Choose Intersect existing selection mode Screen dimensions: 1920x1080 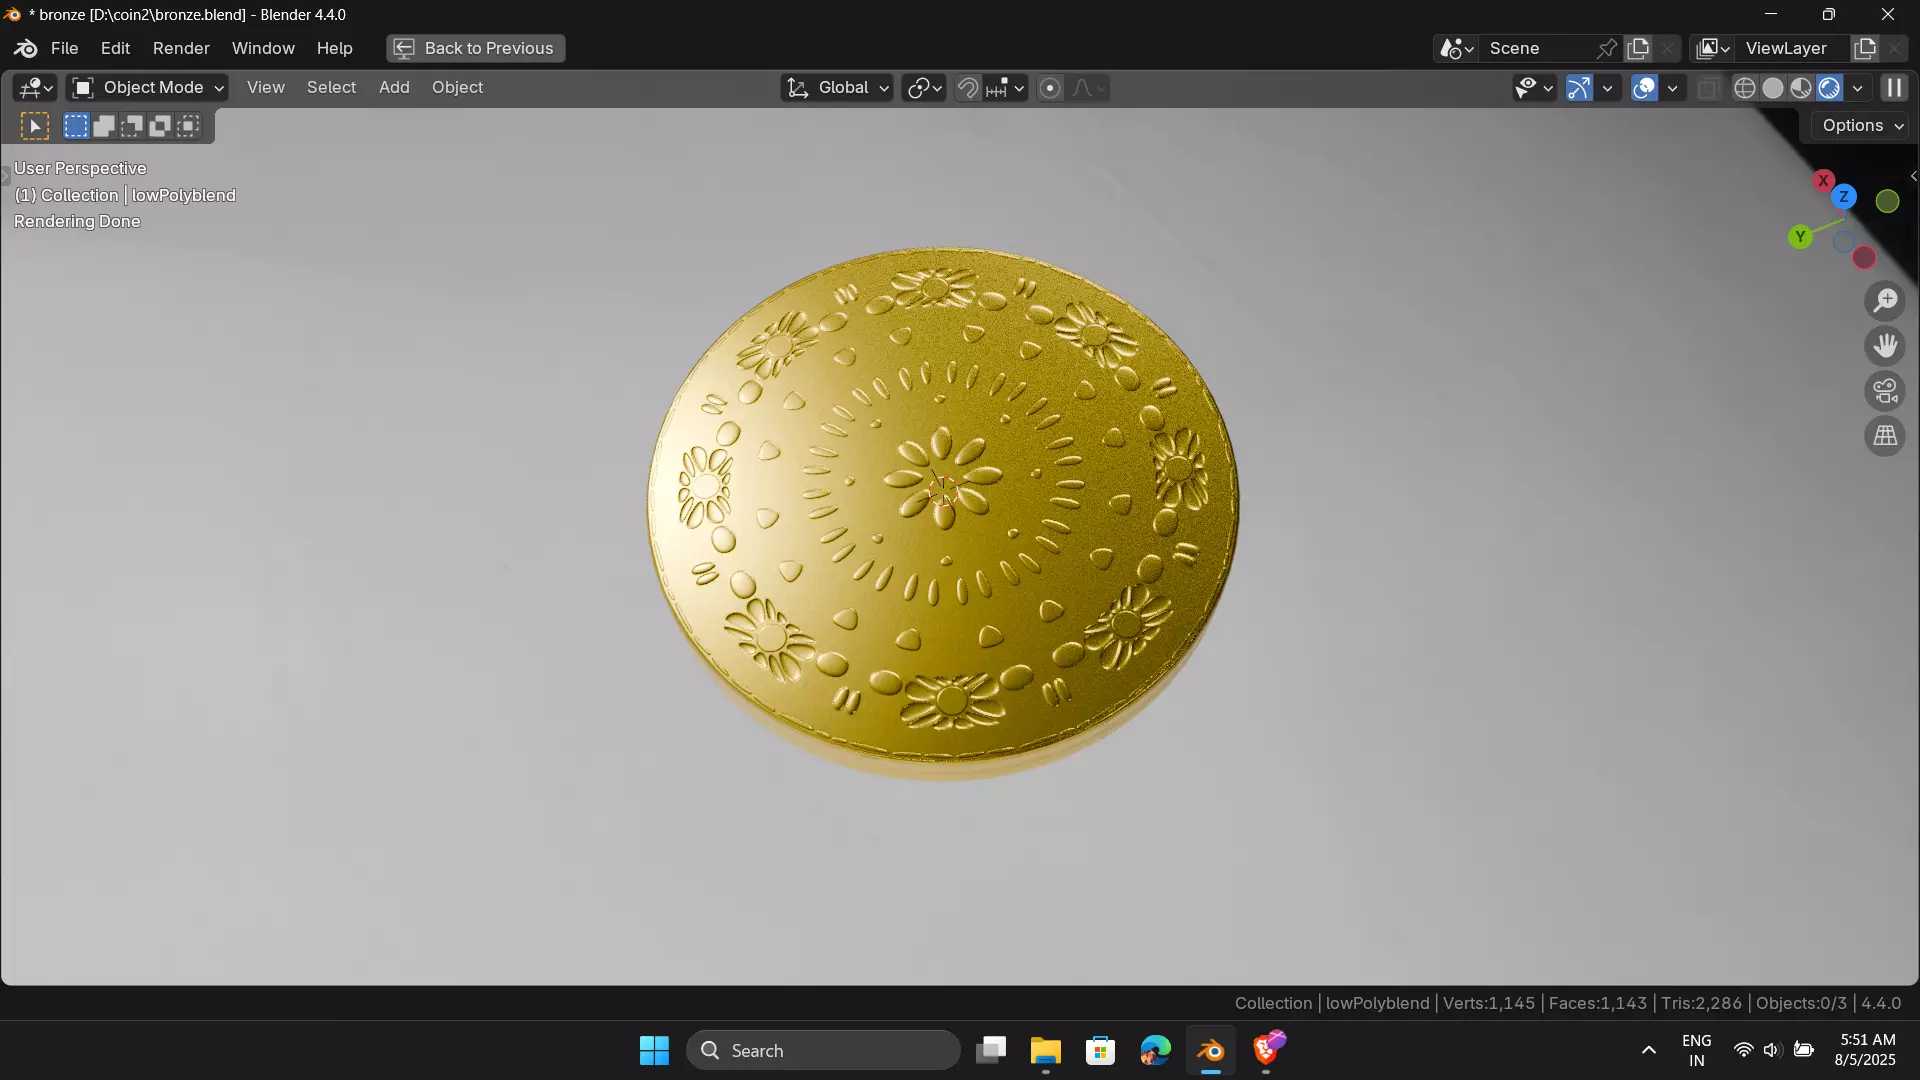188,126
